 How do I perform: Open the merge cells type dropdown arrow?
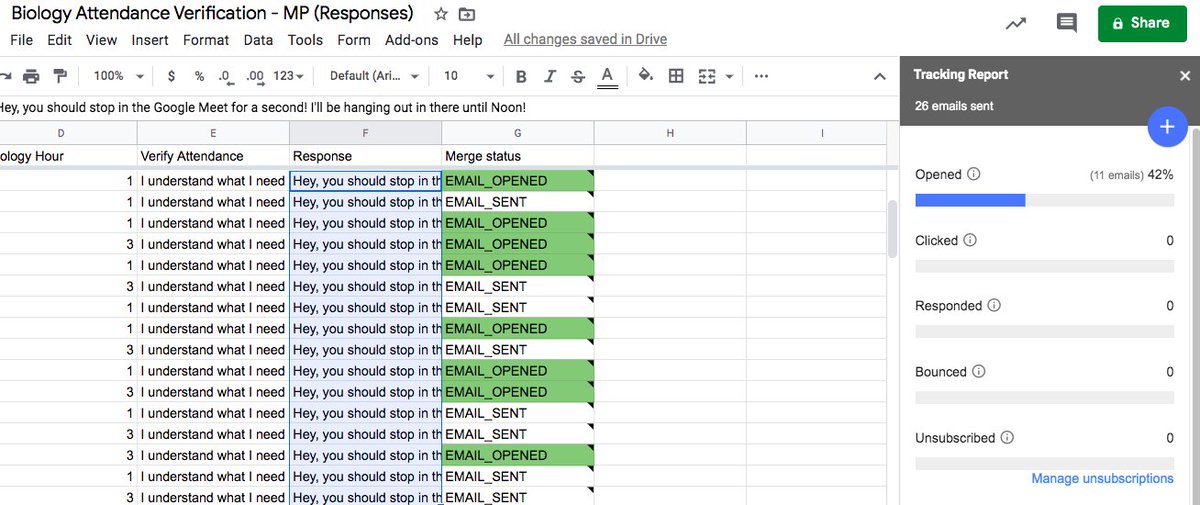pos(729,76)
